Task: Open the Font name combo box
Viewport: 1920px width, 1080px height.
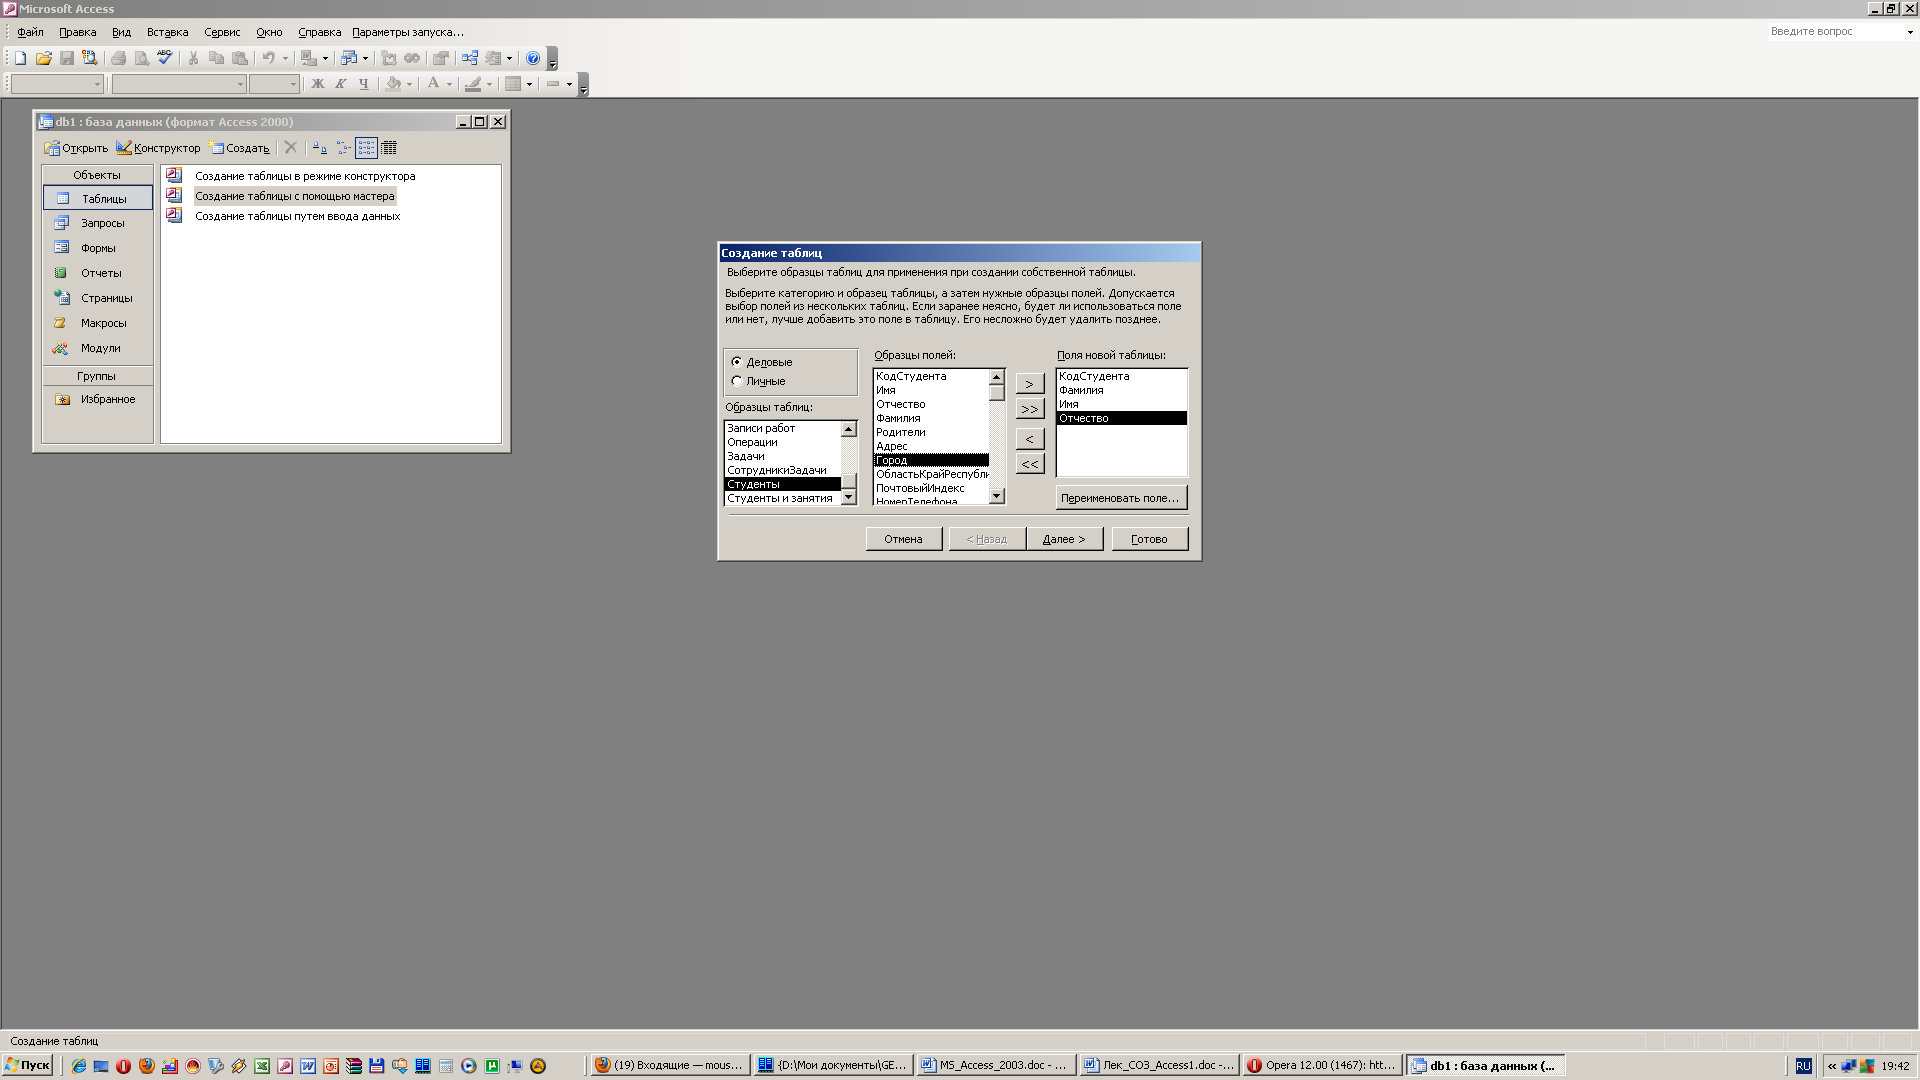Action: tap(179, 84)
